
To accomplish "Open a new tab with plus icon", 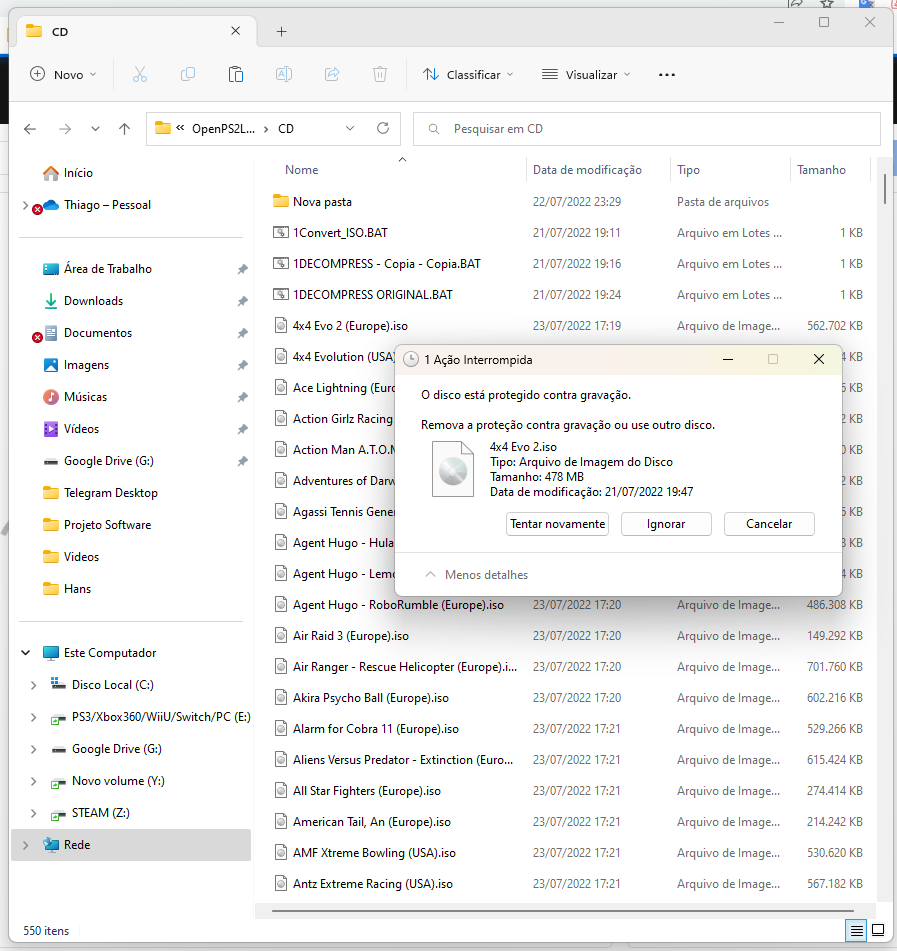I will click(x=281, y=32).
